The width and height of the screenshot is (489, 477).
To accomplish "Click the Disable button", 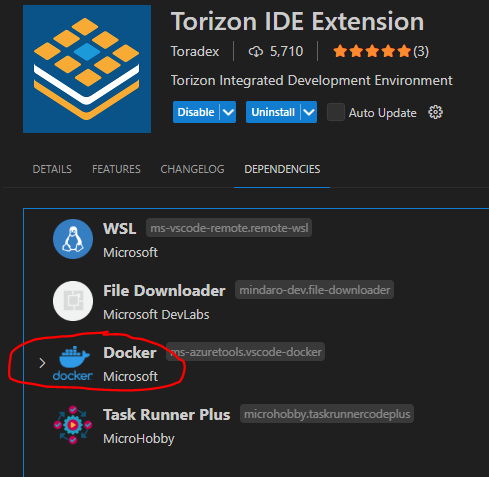I will pyautogui.click(x=196, y=112).
